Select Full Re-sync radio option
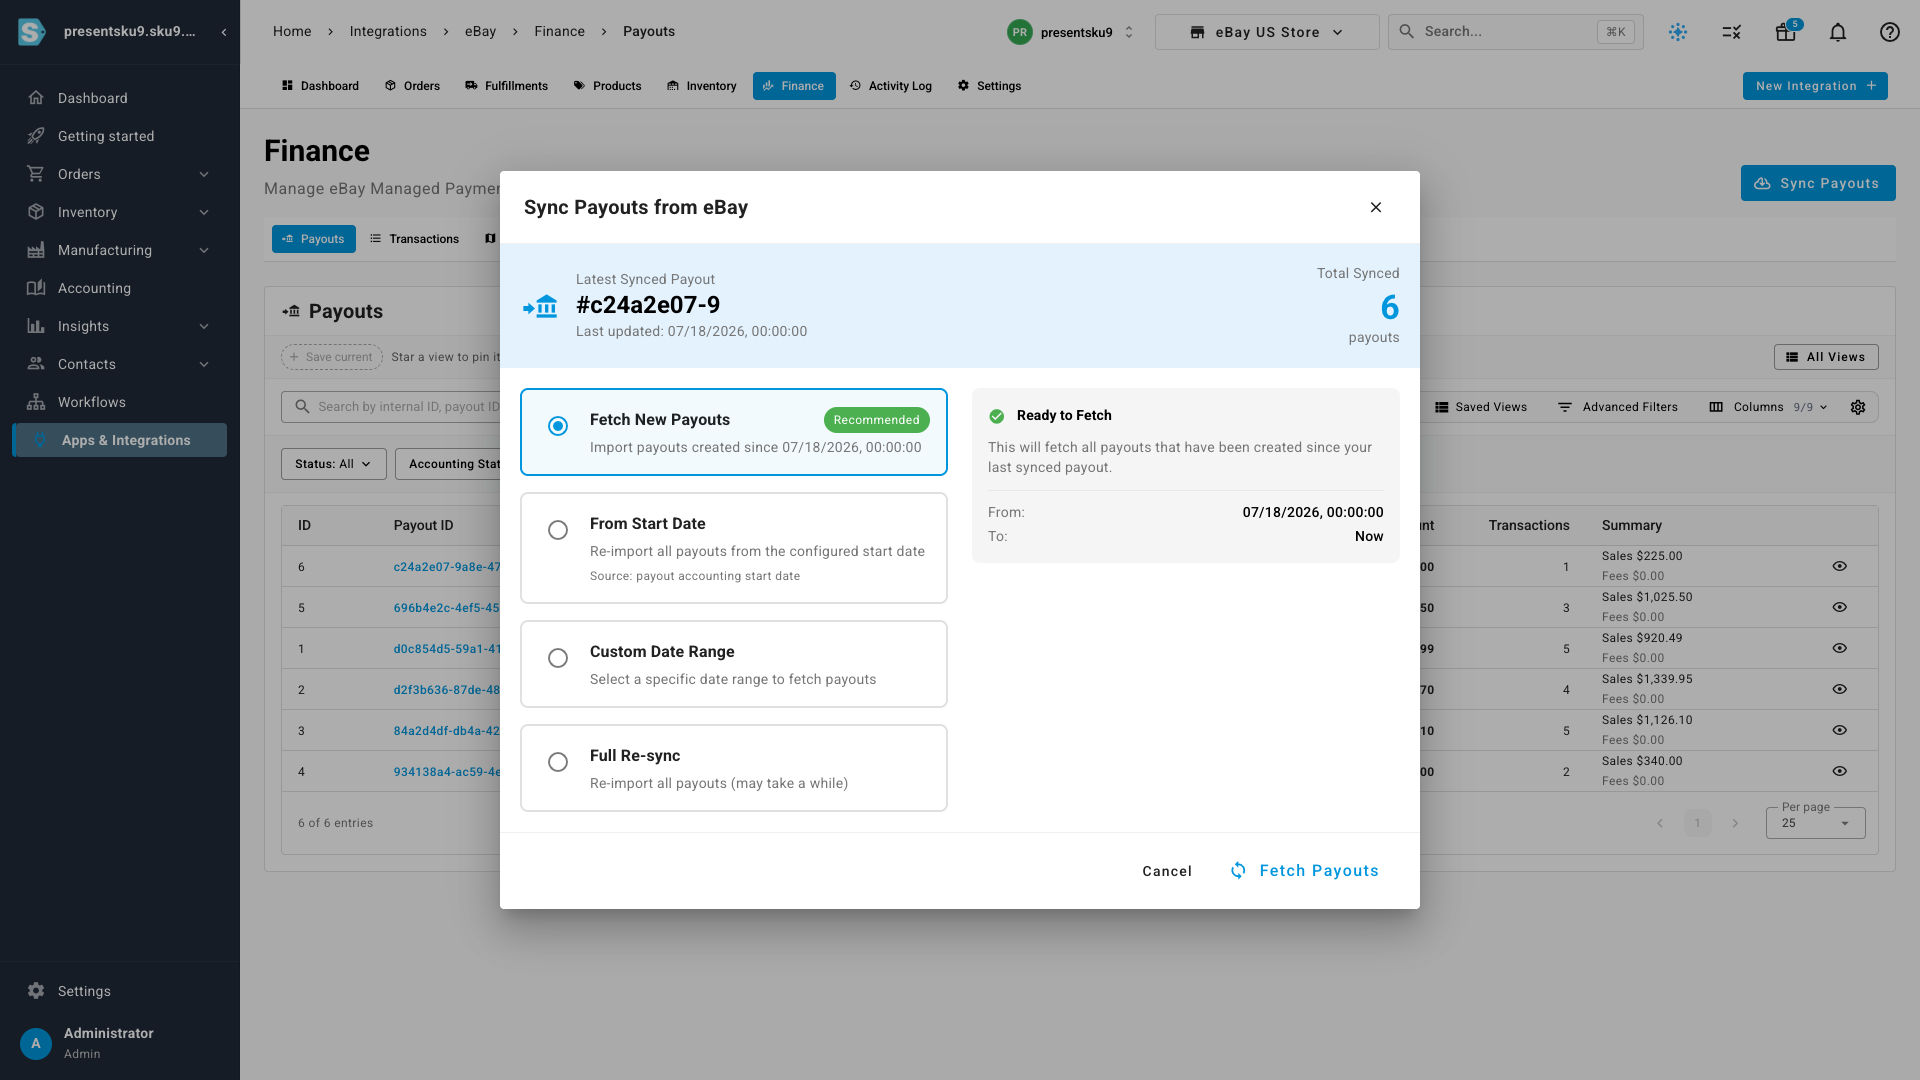 (x=558, y=762)
